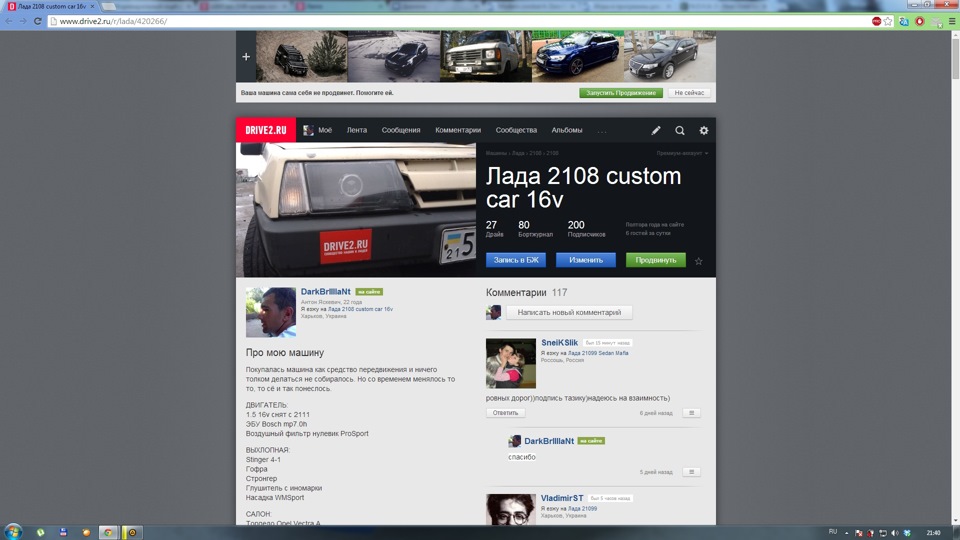Open the Моё menu item
The image size is (960, 540).
(x=325, y=130)
